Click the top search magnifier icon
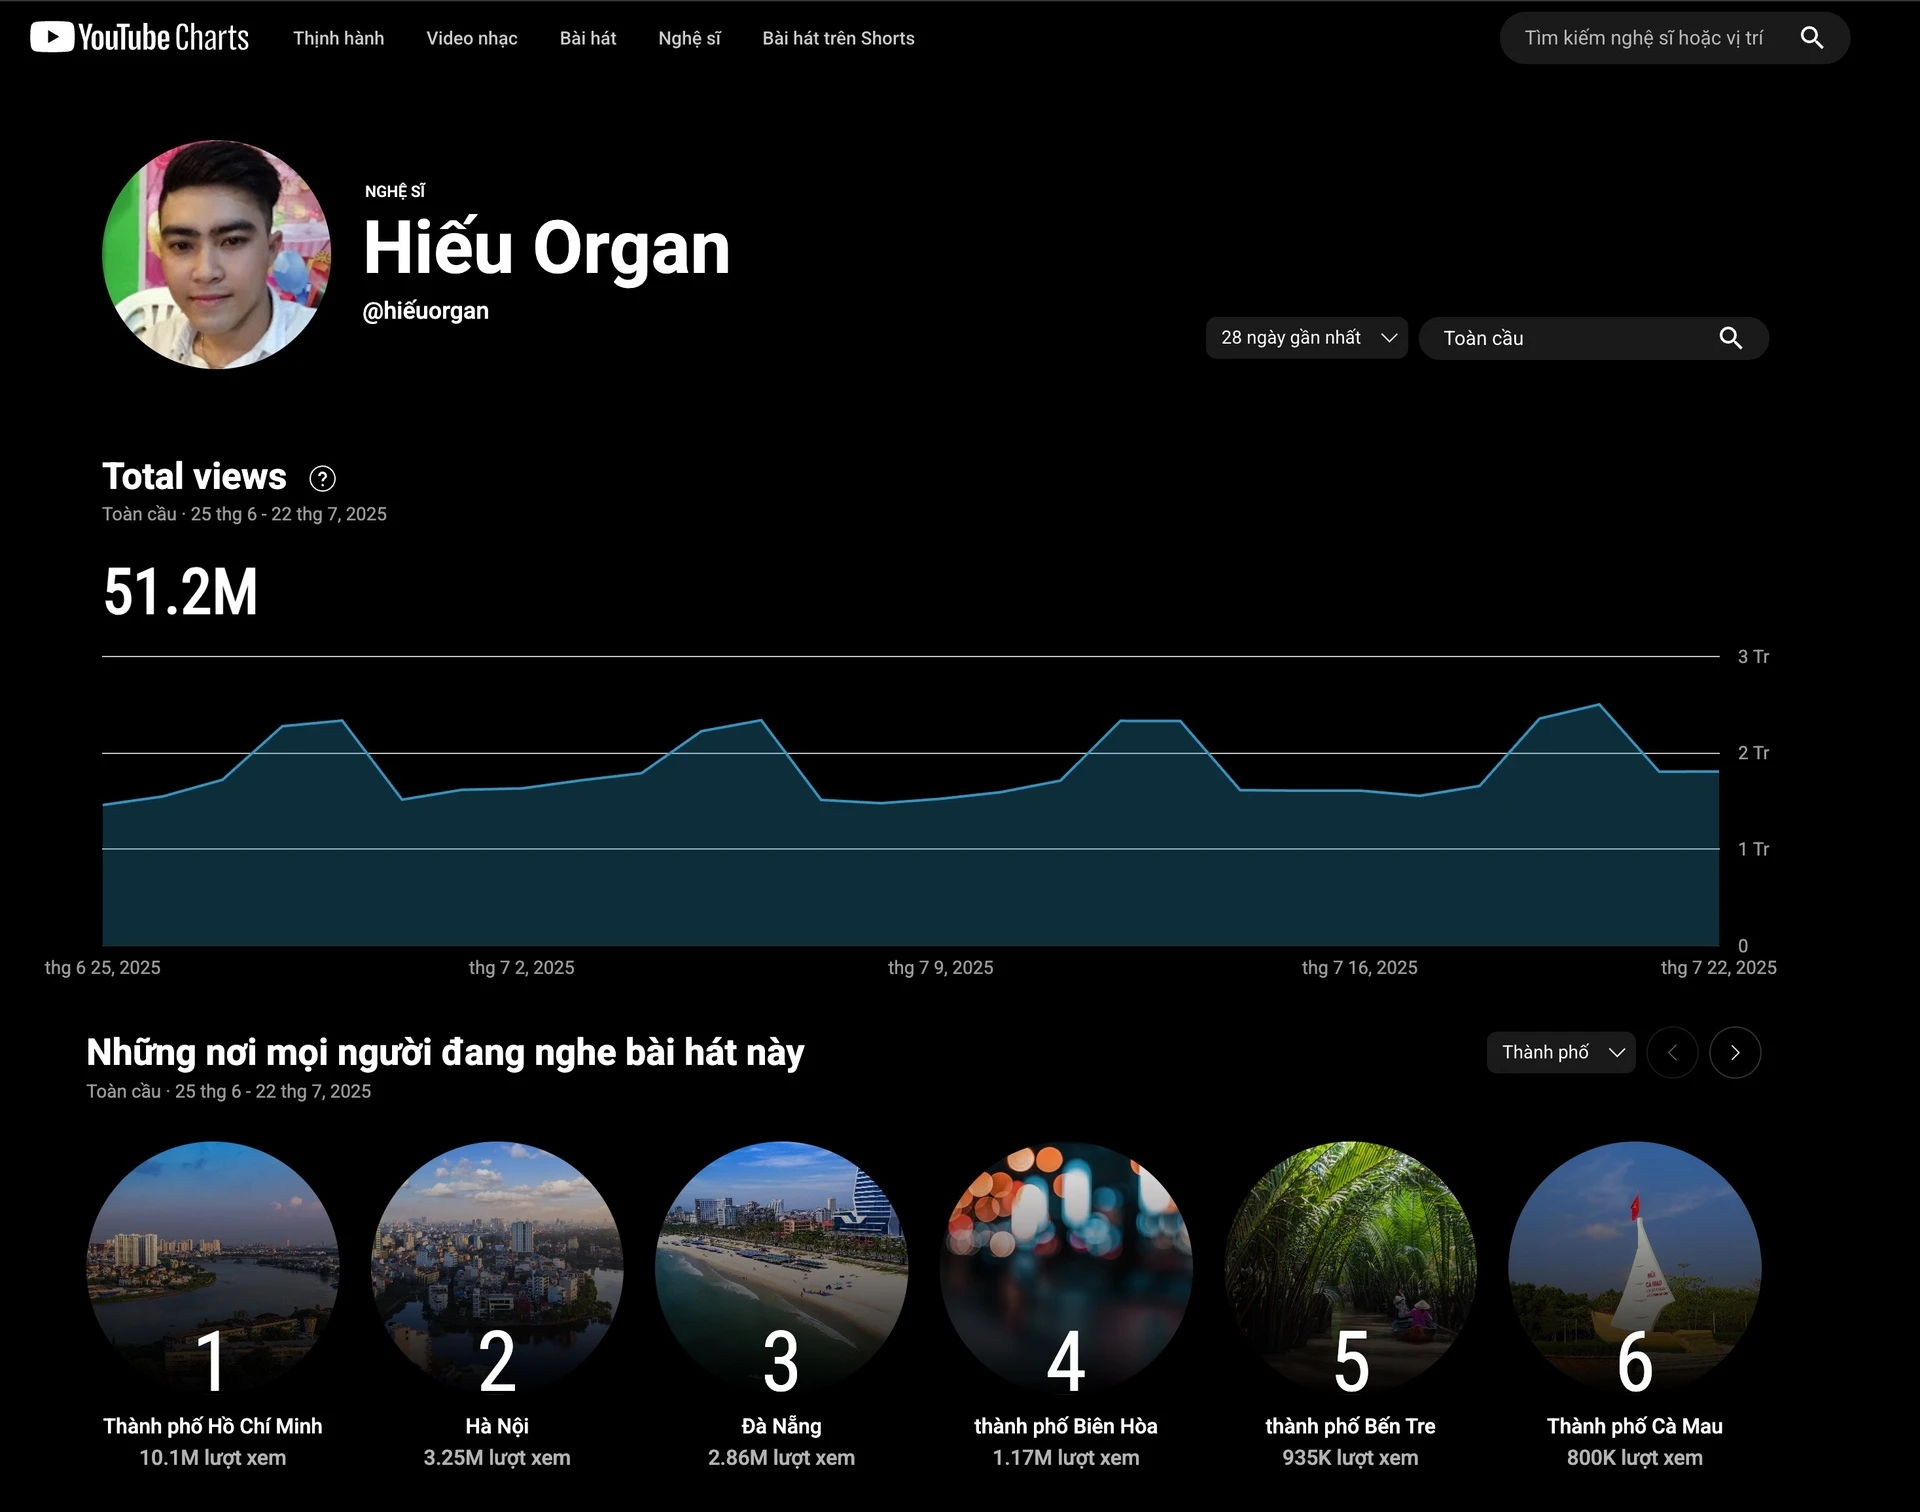1920x1512 pixels. pos(1811,38)
